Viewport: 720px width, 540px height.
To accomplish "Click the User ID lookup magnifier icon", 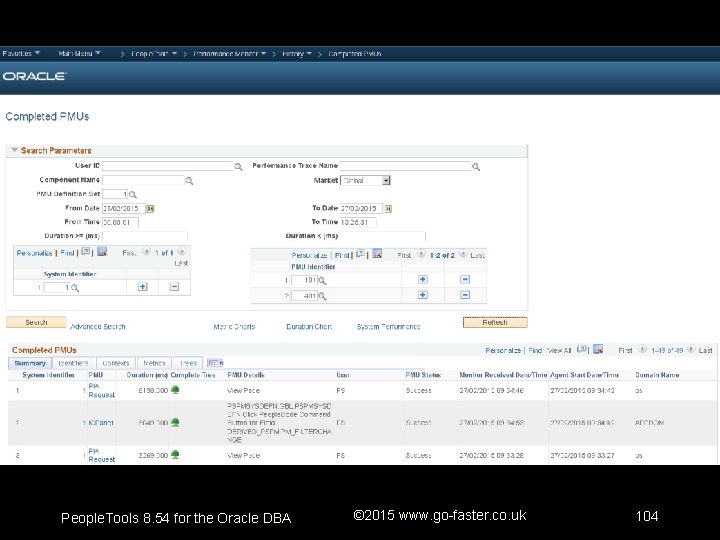I will coord(238,167).
